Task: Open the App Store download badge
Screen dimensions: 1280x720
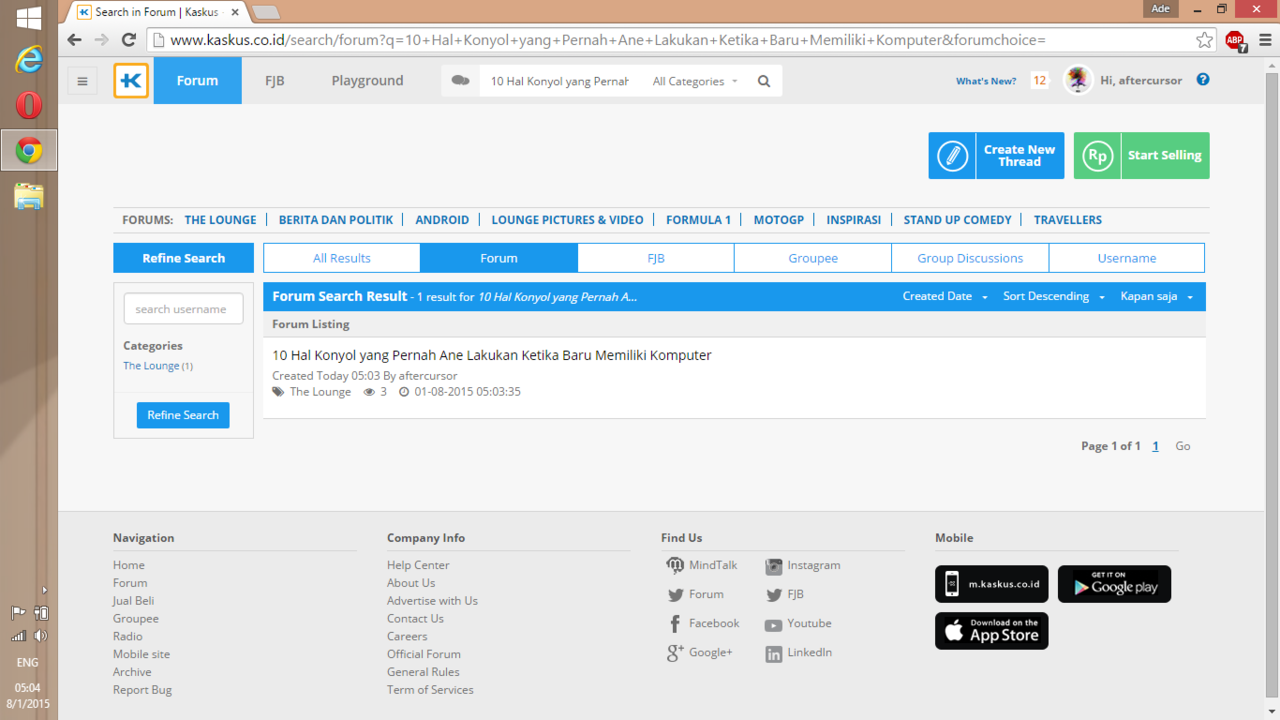Action: [992, 631]
